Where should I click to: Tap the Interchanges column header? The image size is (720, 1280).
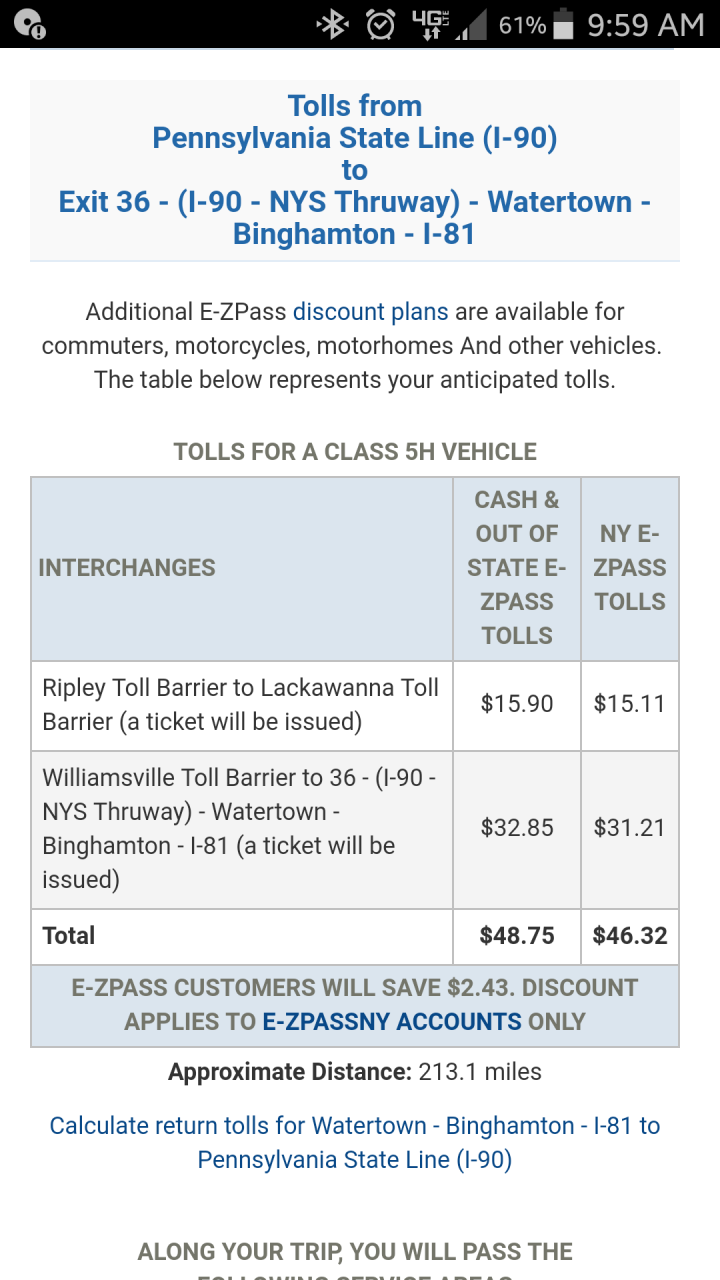point(127,567)
